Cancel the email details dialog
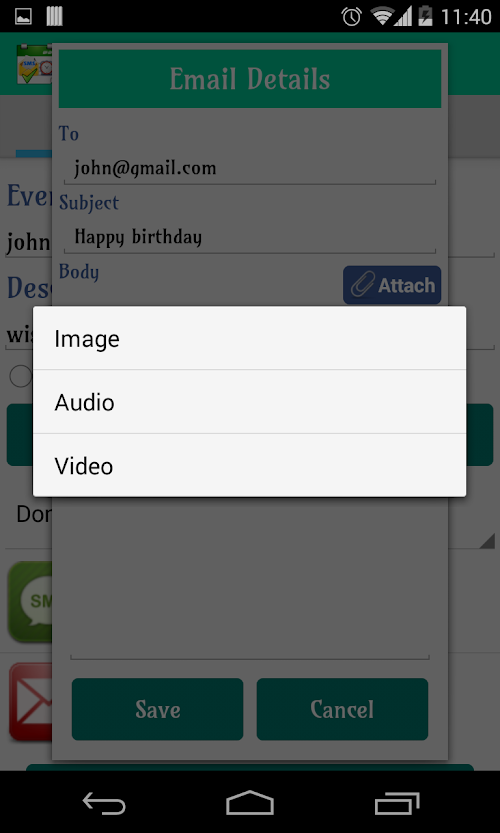This screenshot has width=500, height=833. pyautogui.click(x=342, y=709)
